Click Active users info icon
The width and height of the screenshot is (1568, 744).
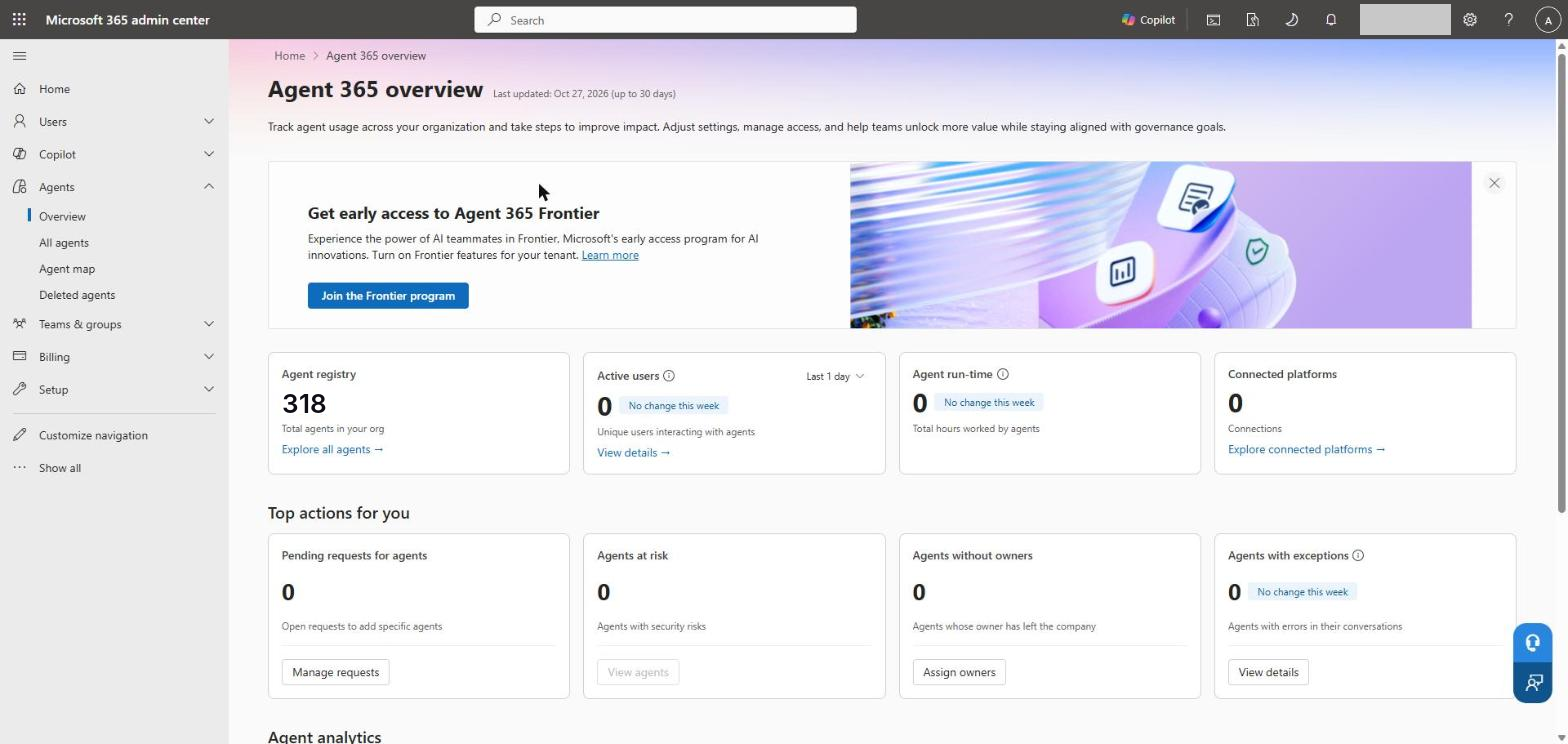pos(669,376)
